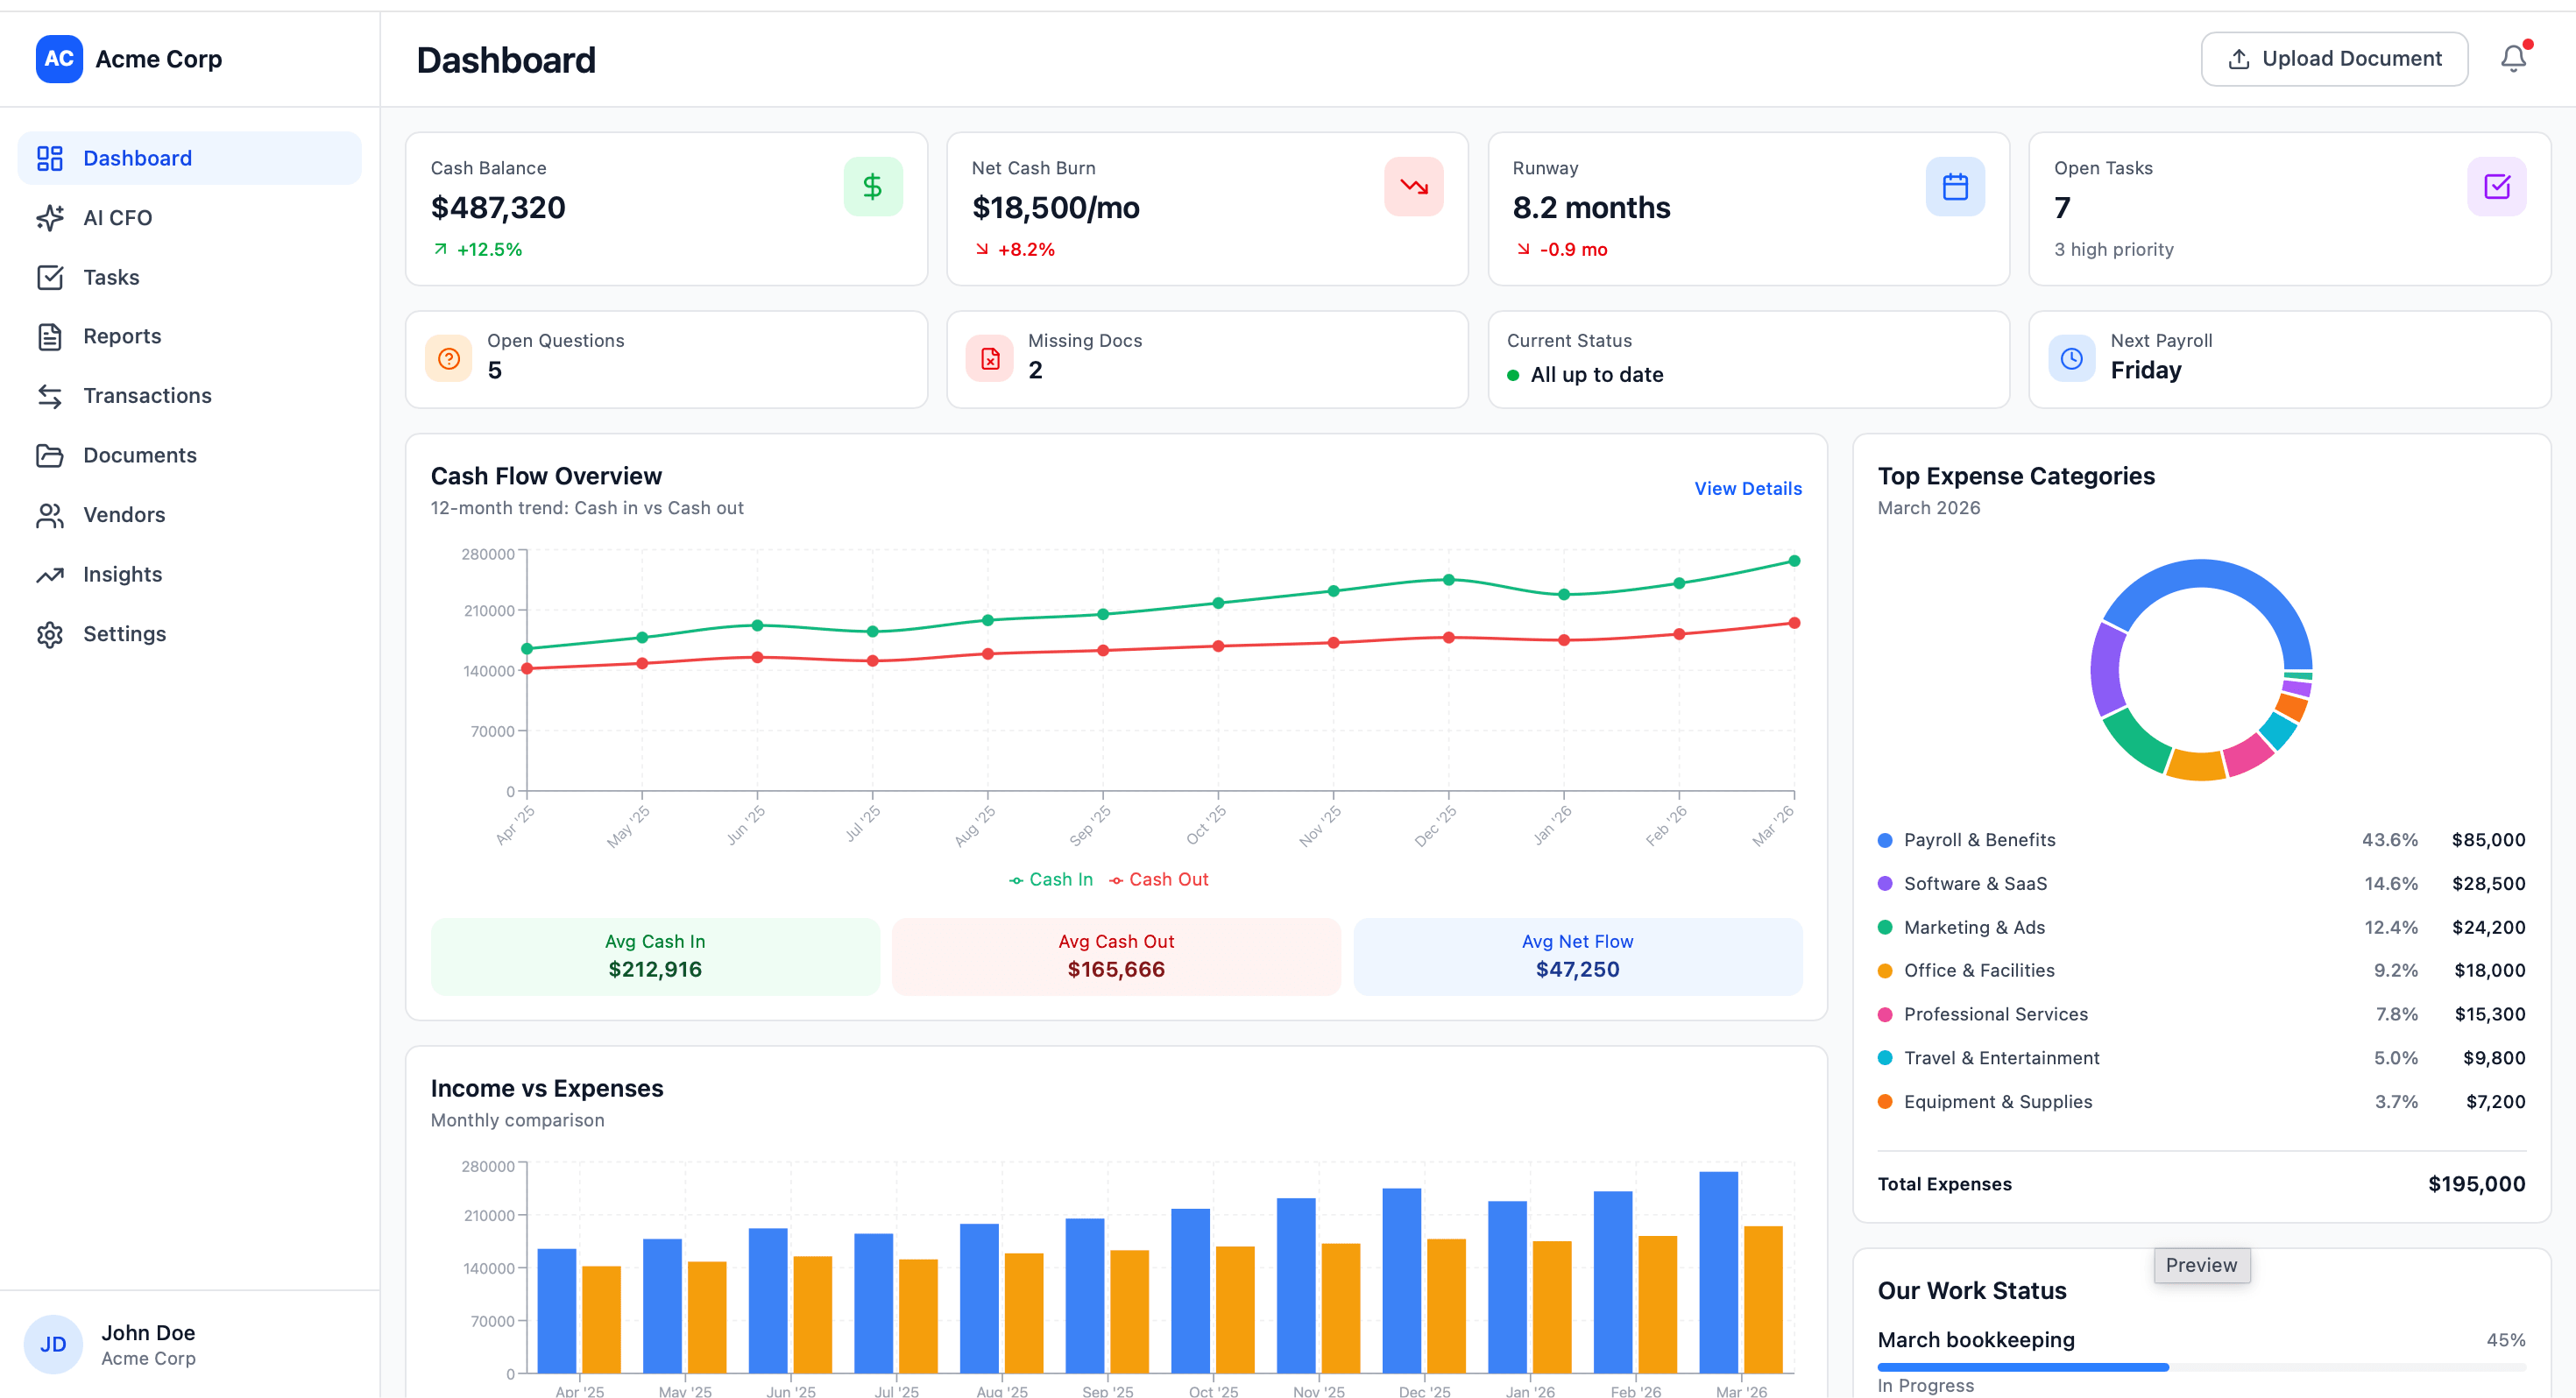
Task: Click the Upload Document button
Action: pyautogui.click(x=2334, y=59)
